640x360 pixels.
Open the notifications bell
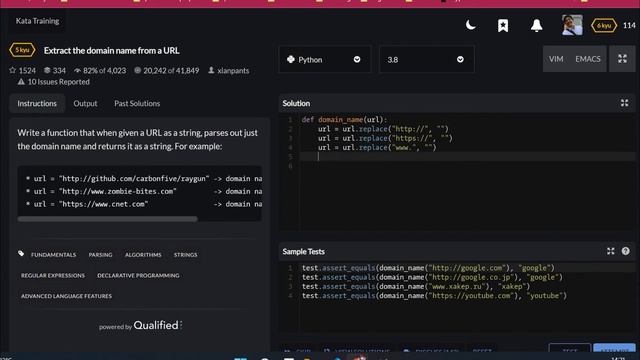[536, 26]
